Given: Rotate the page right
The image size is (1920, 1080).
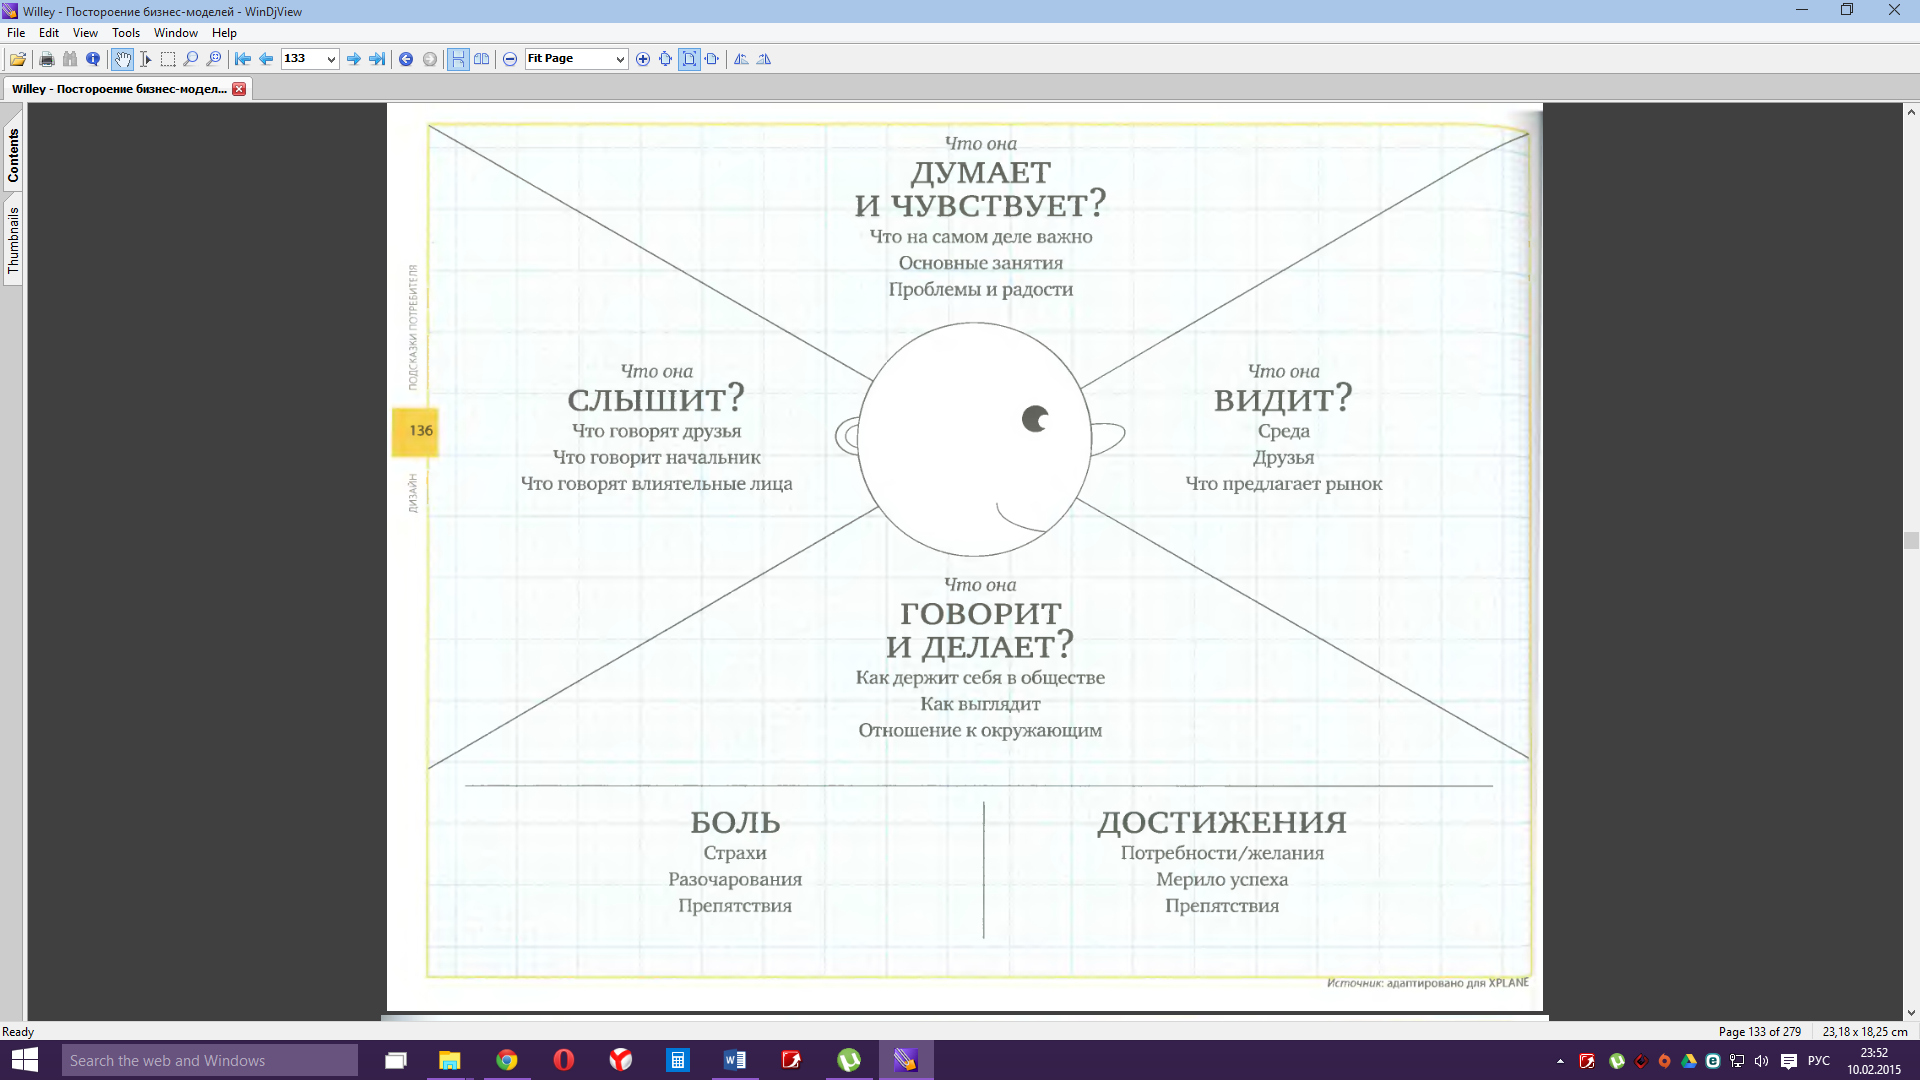Looking at the screenshot, I should coord(764,59).
